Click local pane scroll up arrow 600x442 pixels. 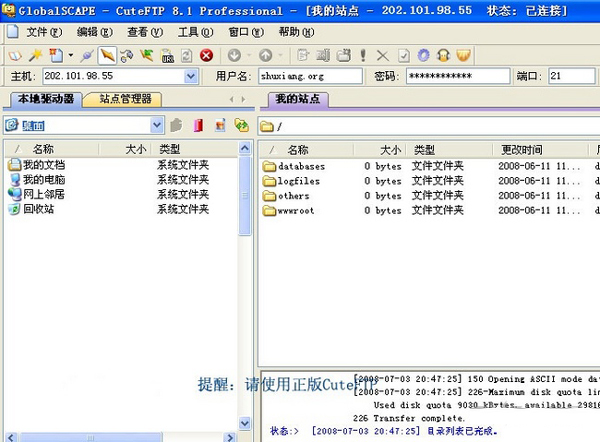point(245,148)
